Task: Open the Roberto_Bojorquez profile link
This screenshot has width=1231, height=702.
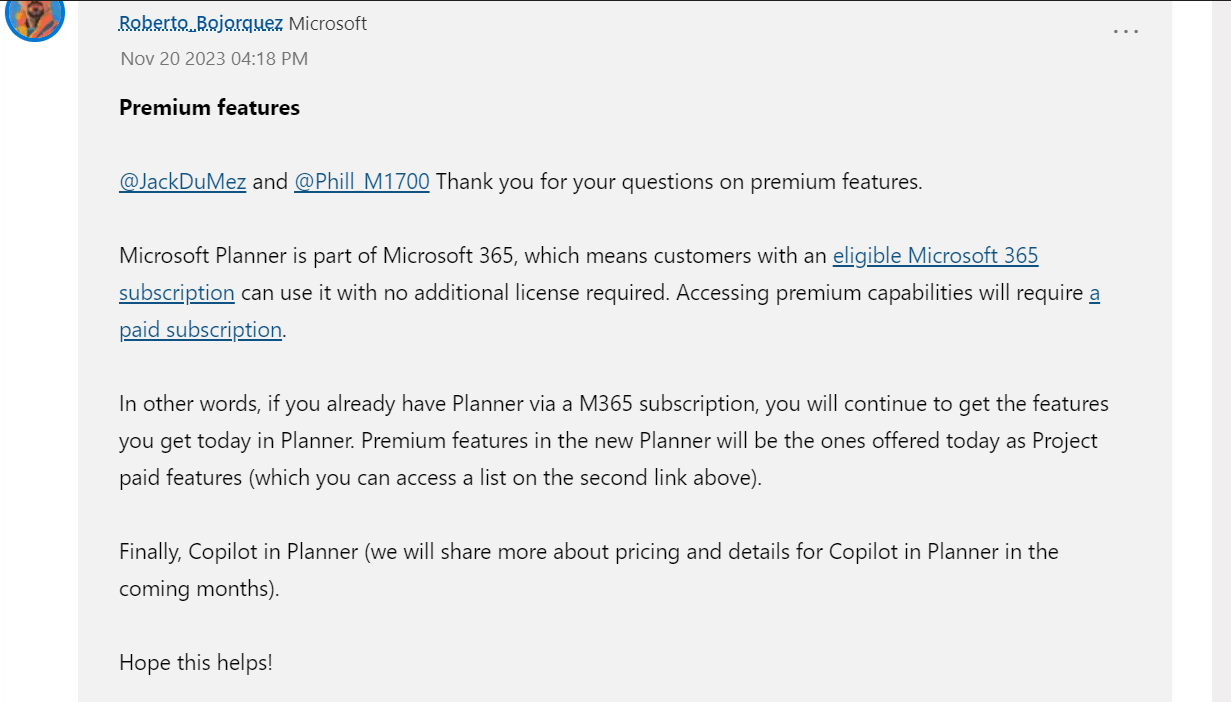Action: tap(201, 23)
